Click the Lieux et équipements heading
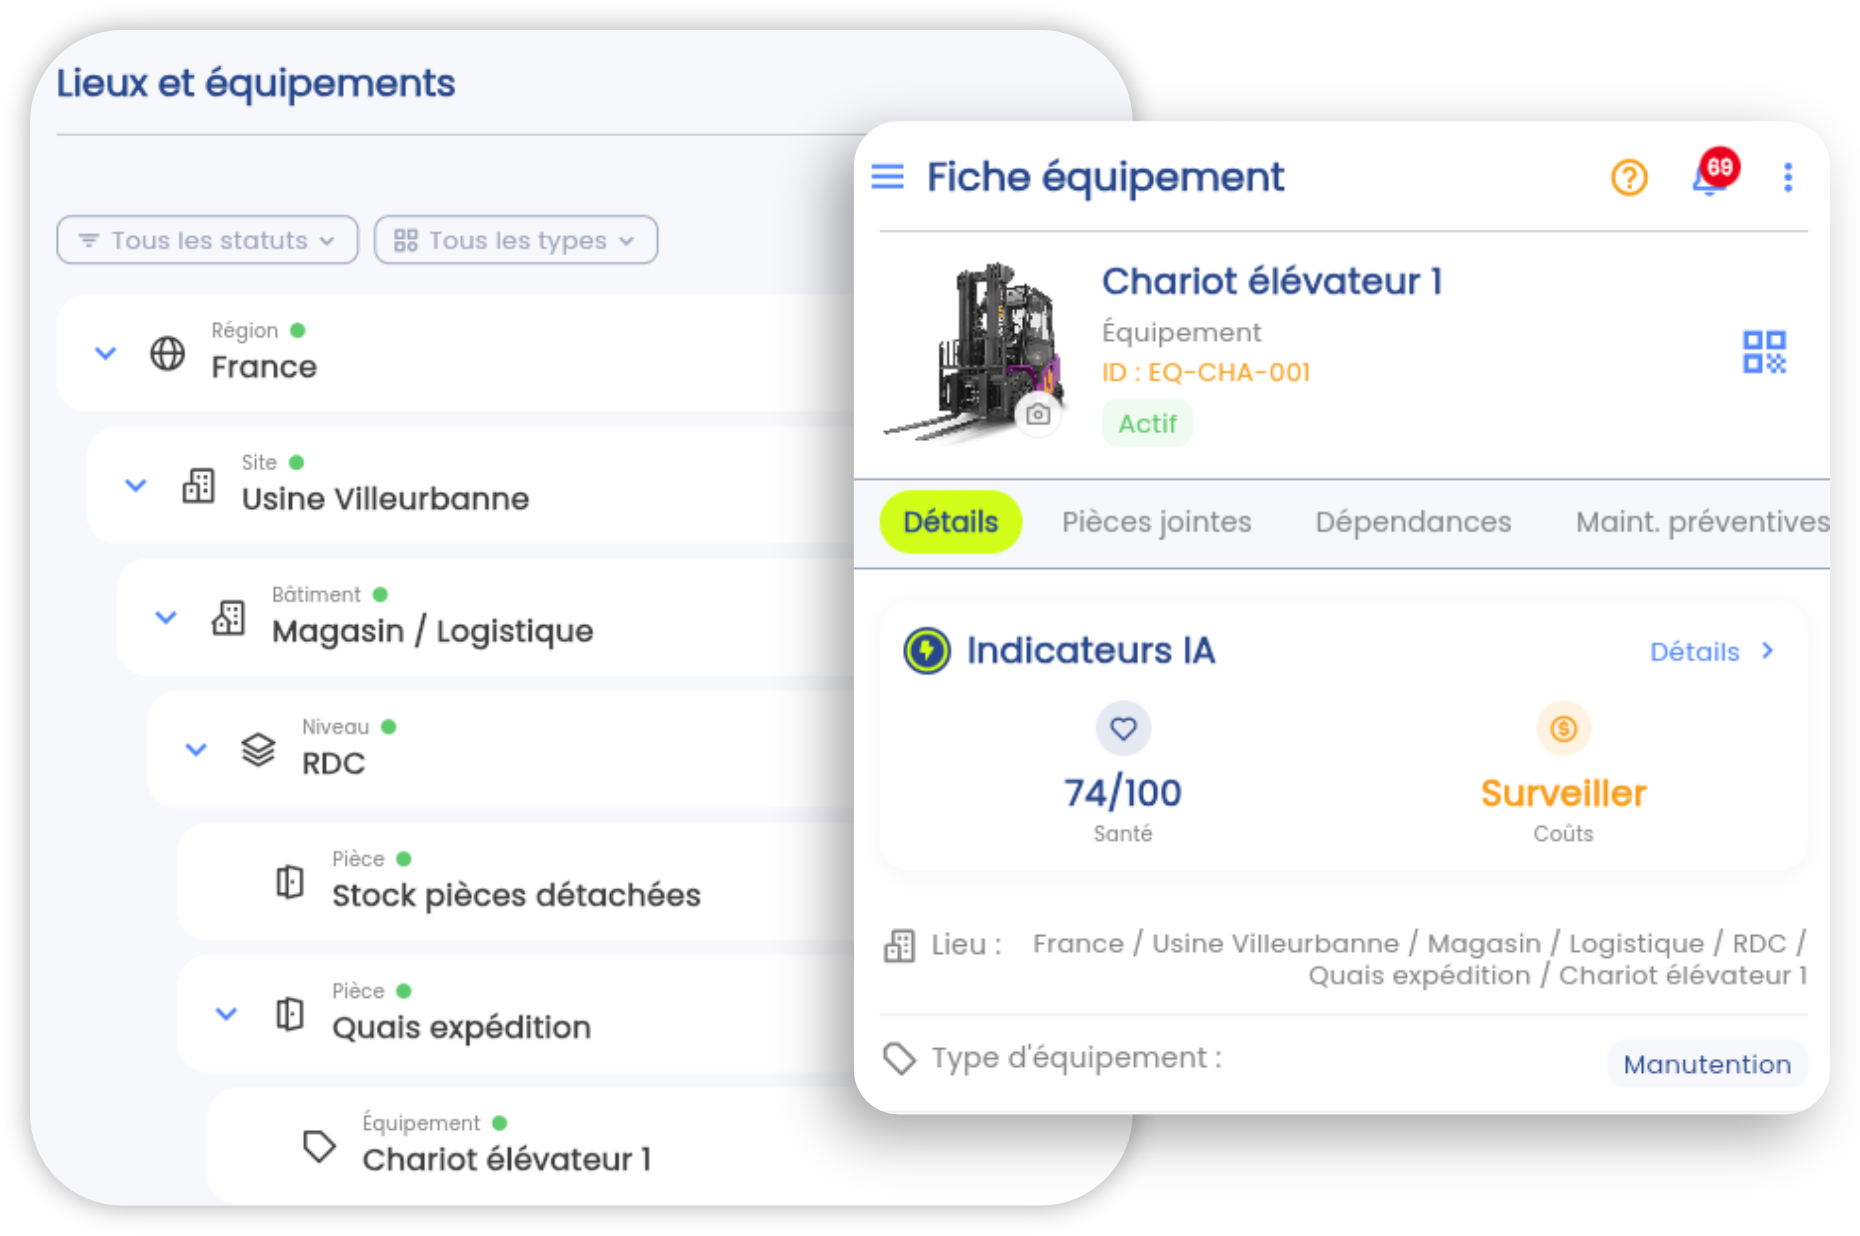 [255, 83]
